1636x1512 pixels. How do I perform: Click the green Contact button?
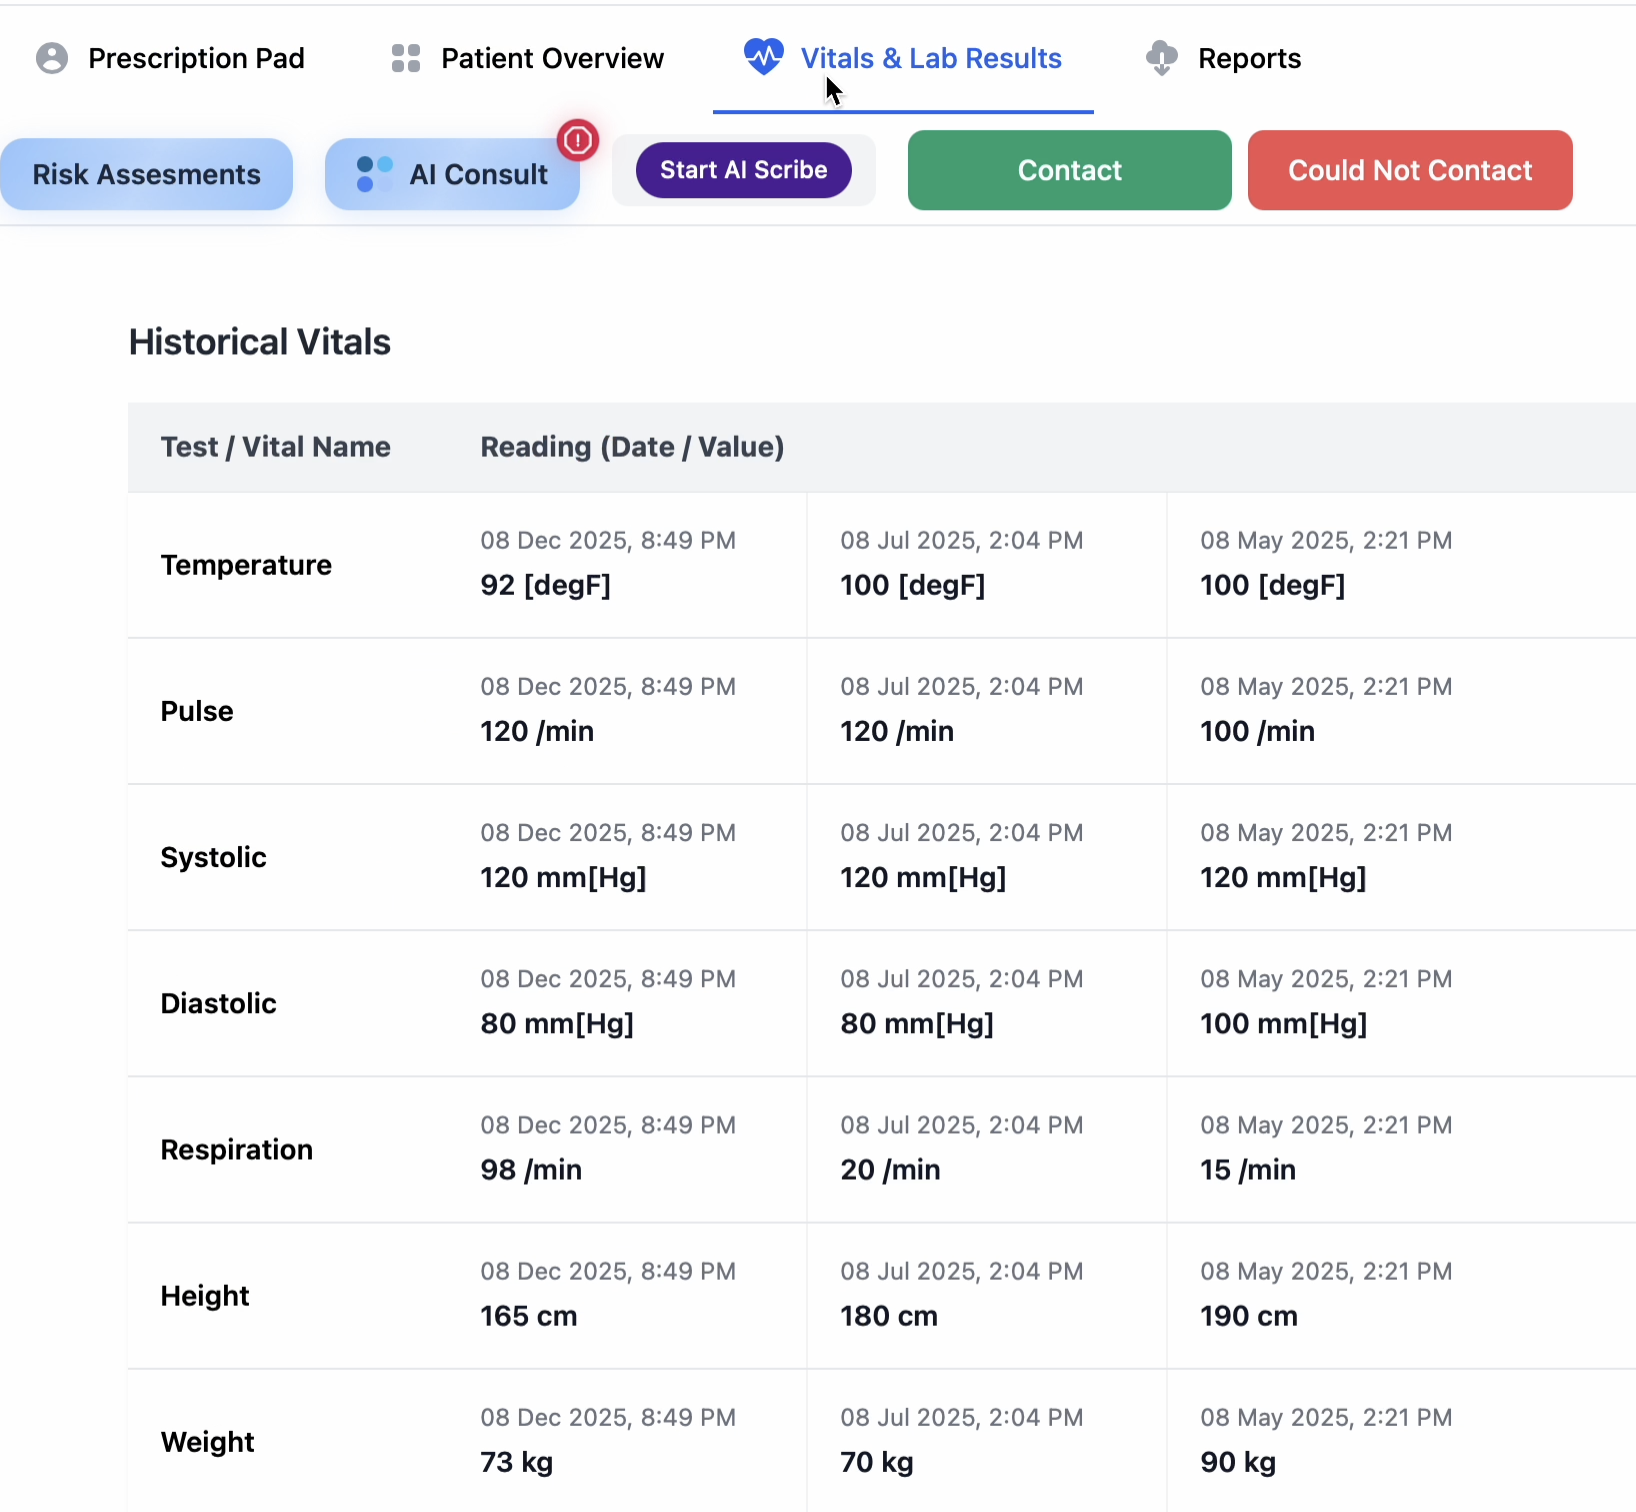1070,170
